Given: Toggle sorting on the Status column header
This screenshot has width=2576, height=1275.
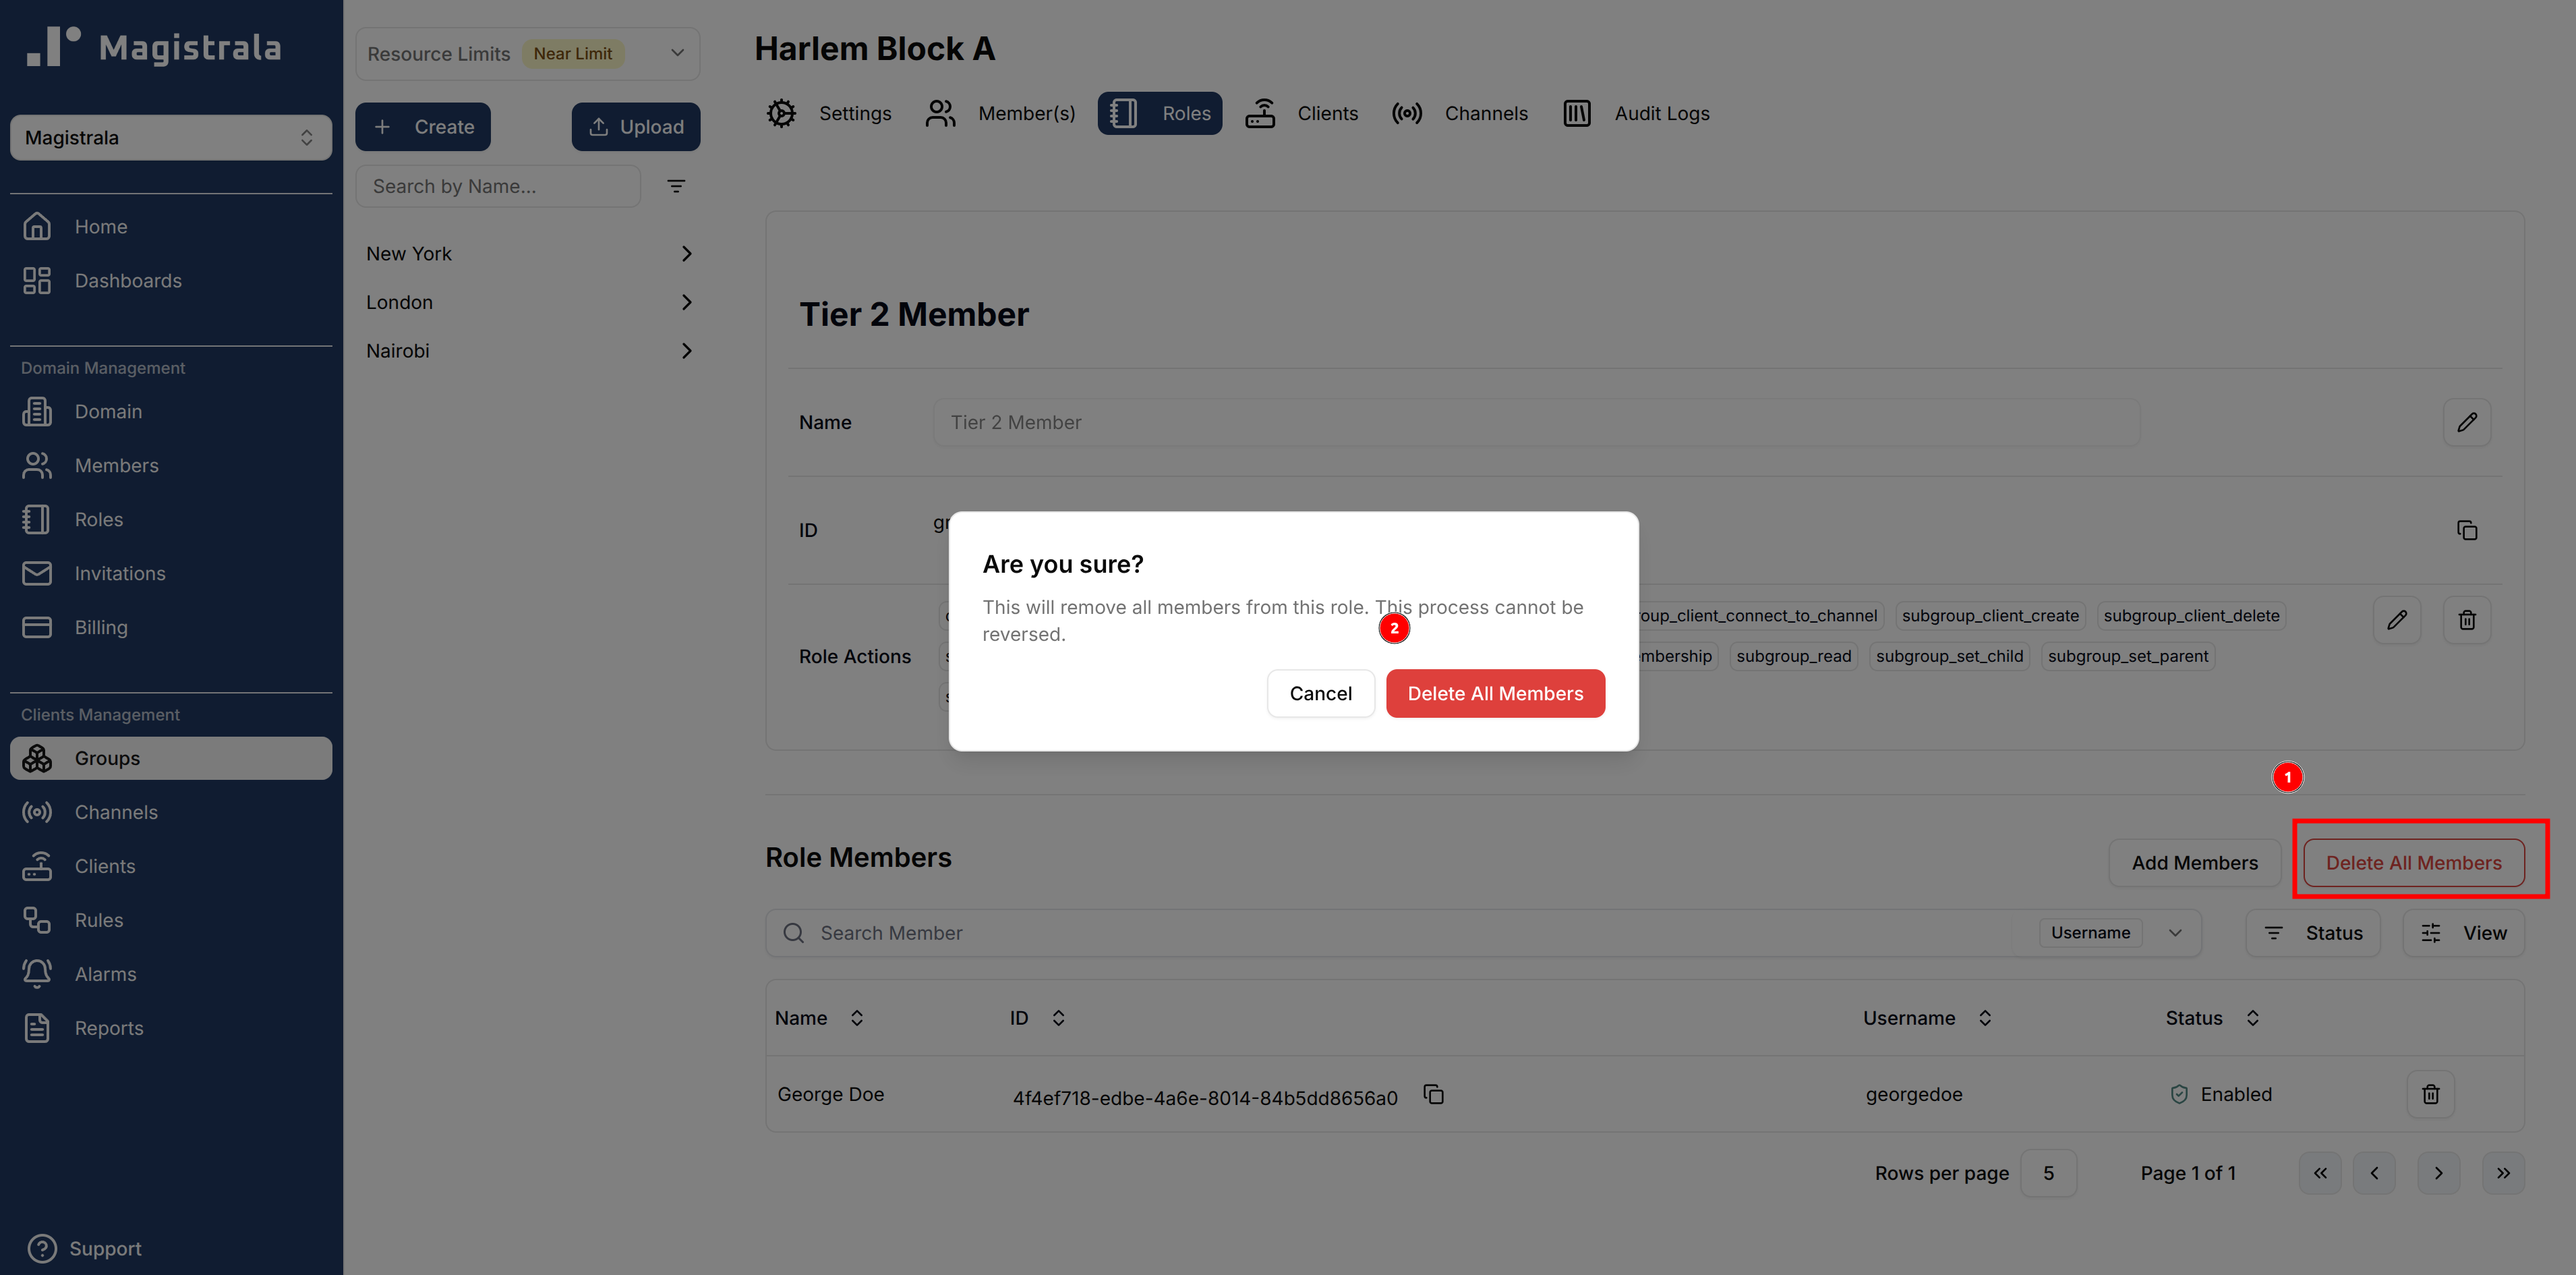Looking at the screenshot, I should point(2252,1018).
